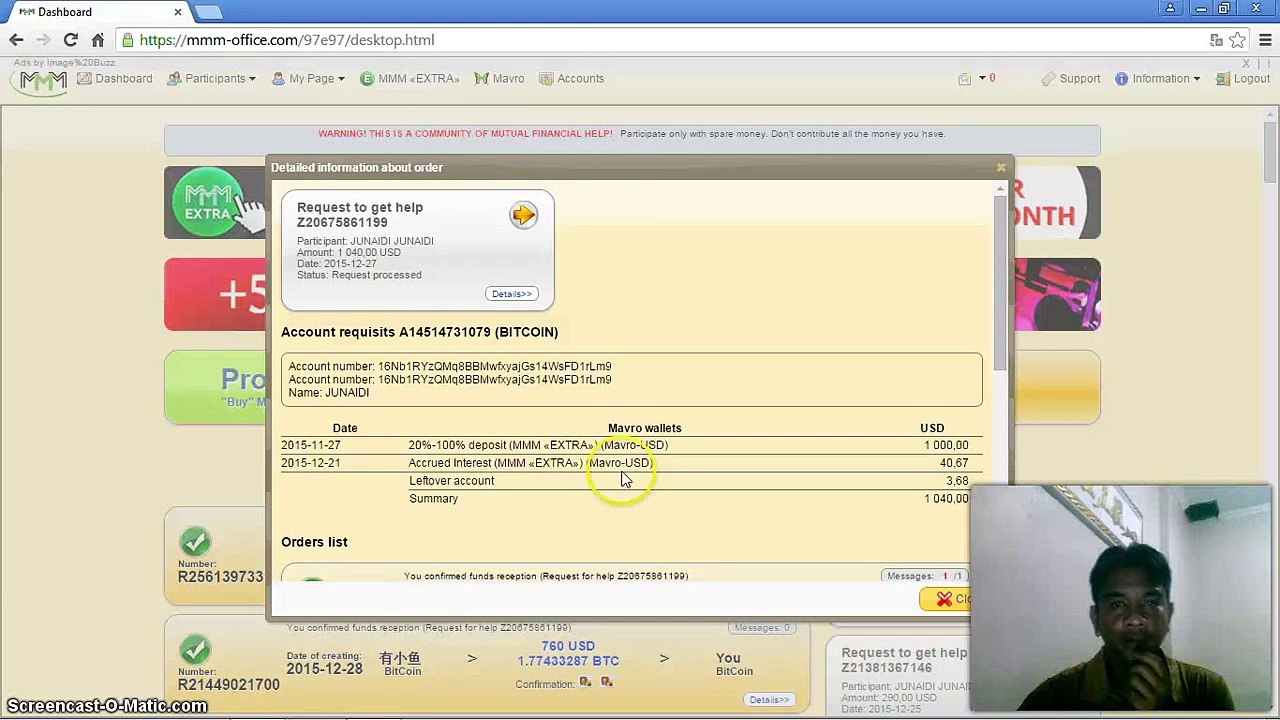Click the Logout link

tap(1243, 79)
